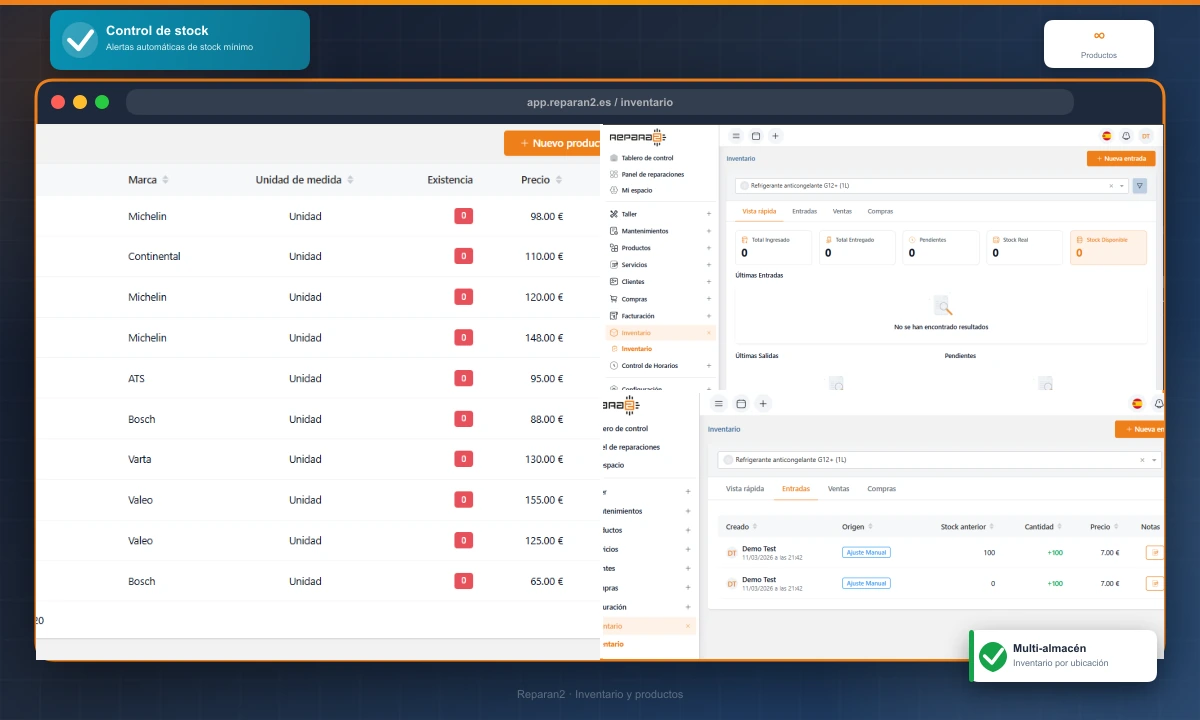Click the hamburger menu icon above the Vista rápida view

pyautogui.click(x=736, y=136)
